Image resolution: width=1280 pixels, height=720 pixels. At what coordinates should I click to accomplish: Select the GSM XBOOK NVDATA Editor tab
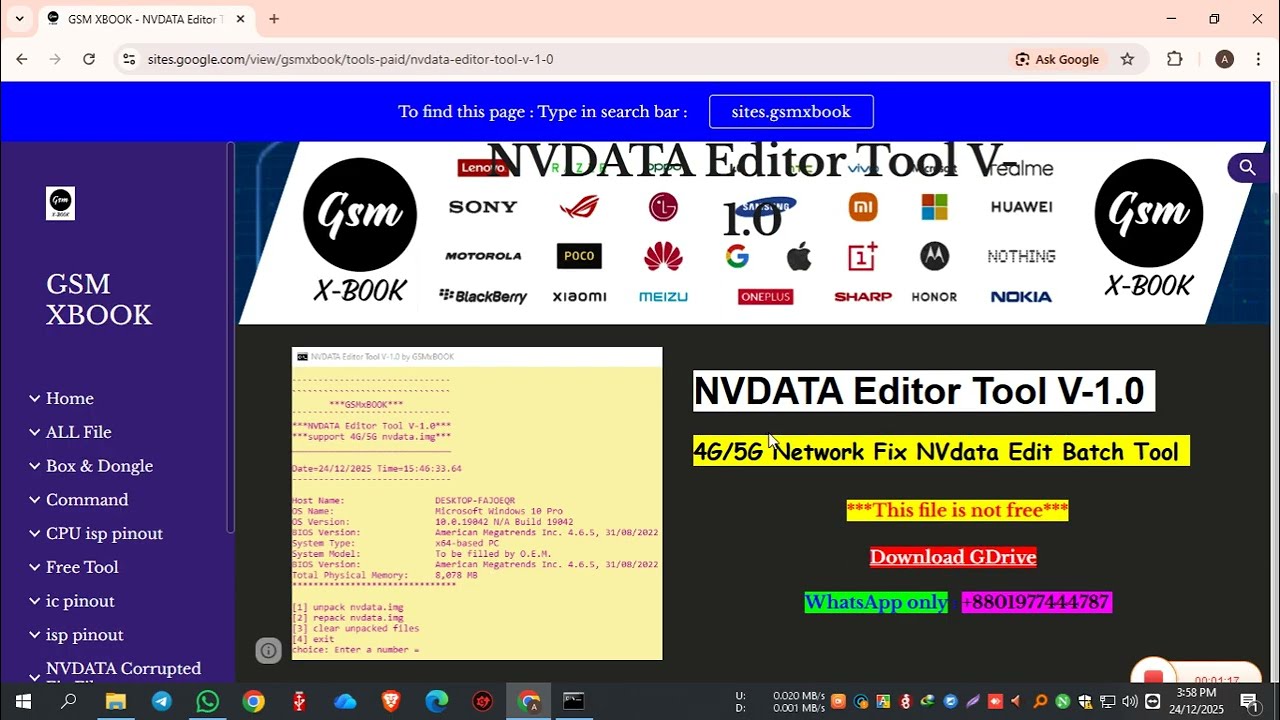tap(142, 19)
